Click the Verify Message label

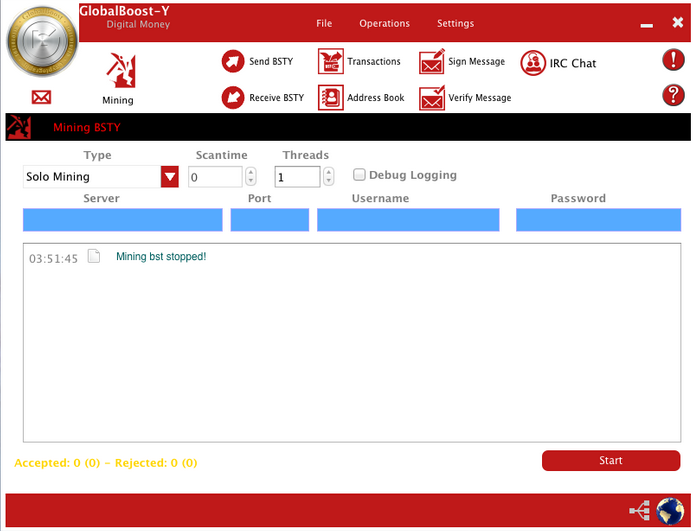coord(480,98)
